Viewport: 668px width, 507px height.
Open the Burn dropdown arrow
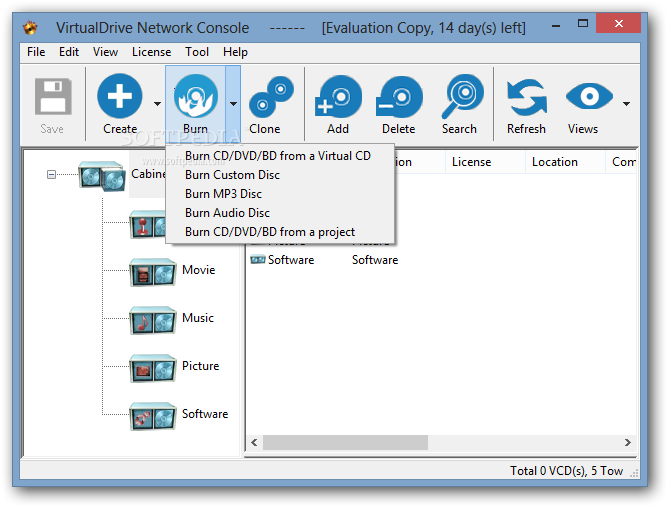pos(233,104)
